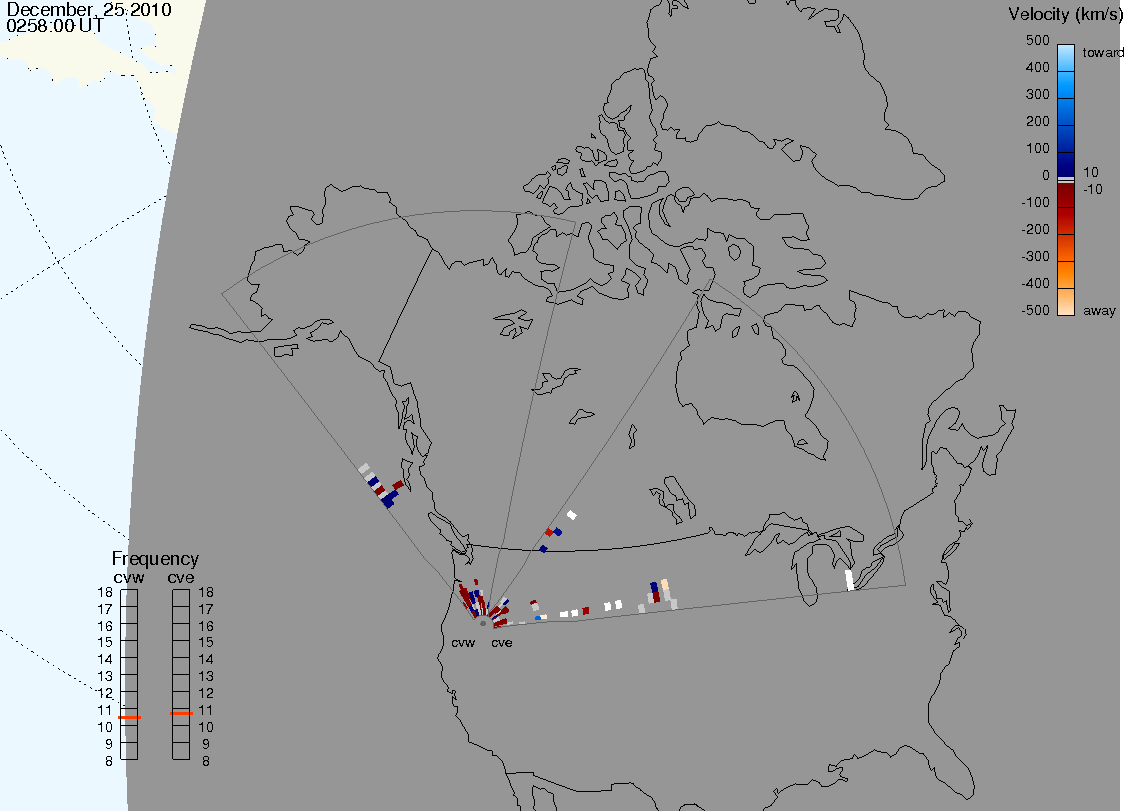Click the 8 cell of cve frequency bar
The width and height of the screenshot is (1124, 811).
tap(181, 751)
